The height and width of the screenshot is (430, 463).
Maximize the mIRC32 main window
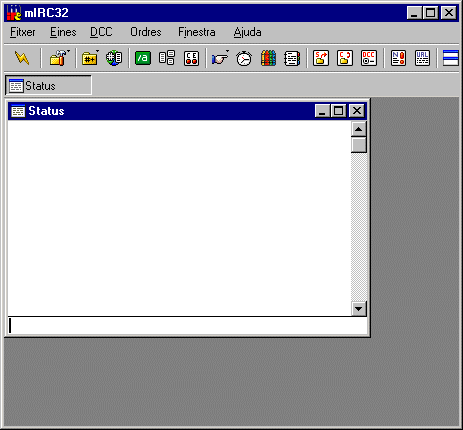click(x=430, y=13)
